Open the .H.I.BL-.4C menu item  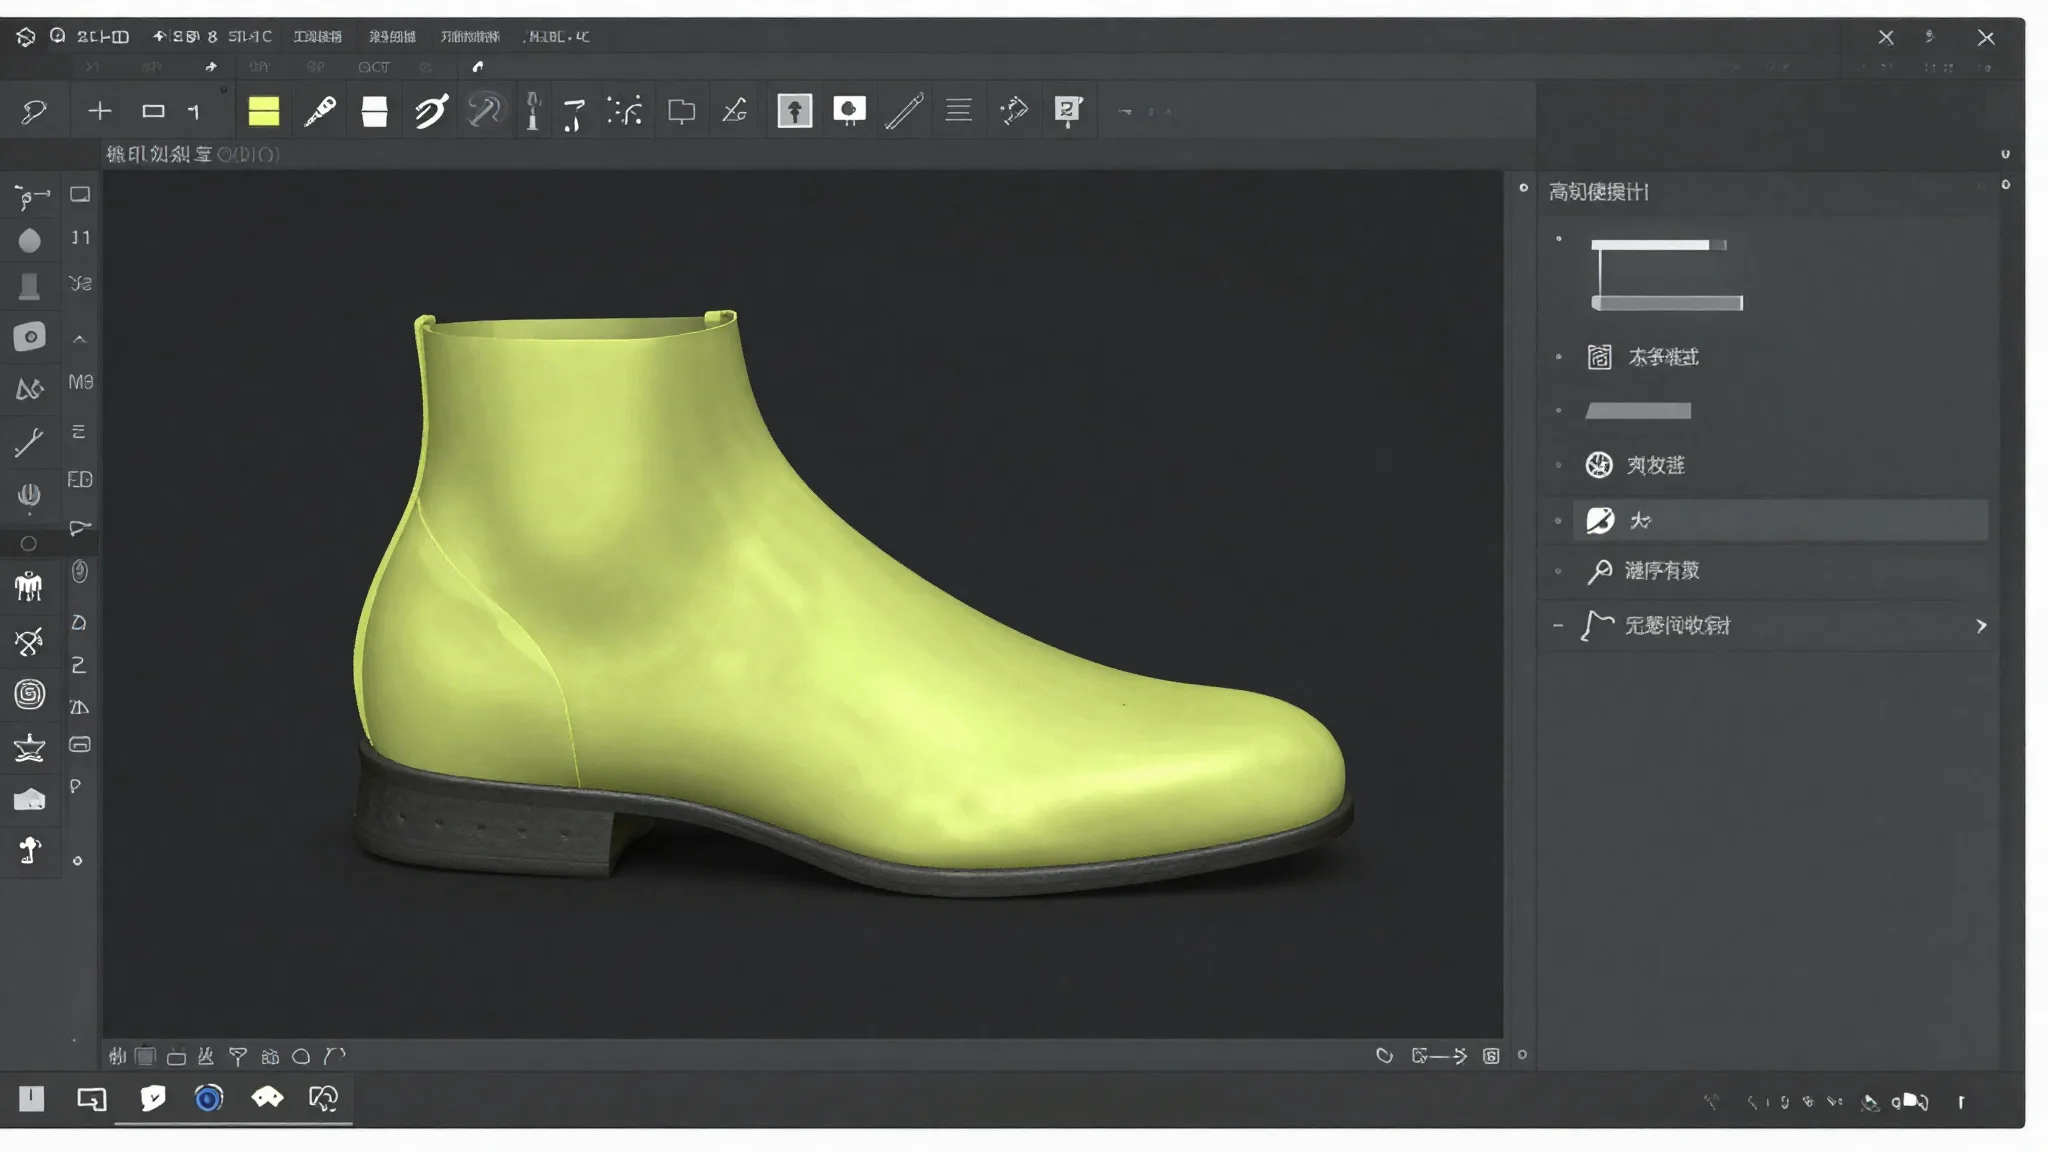pyautogui.click(x=556, y=37)
